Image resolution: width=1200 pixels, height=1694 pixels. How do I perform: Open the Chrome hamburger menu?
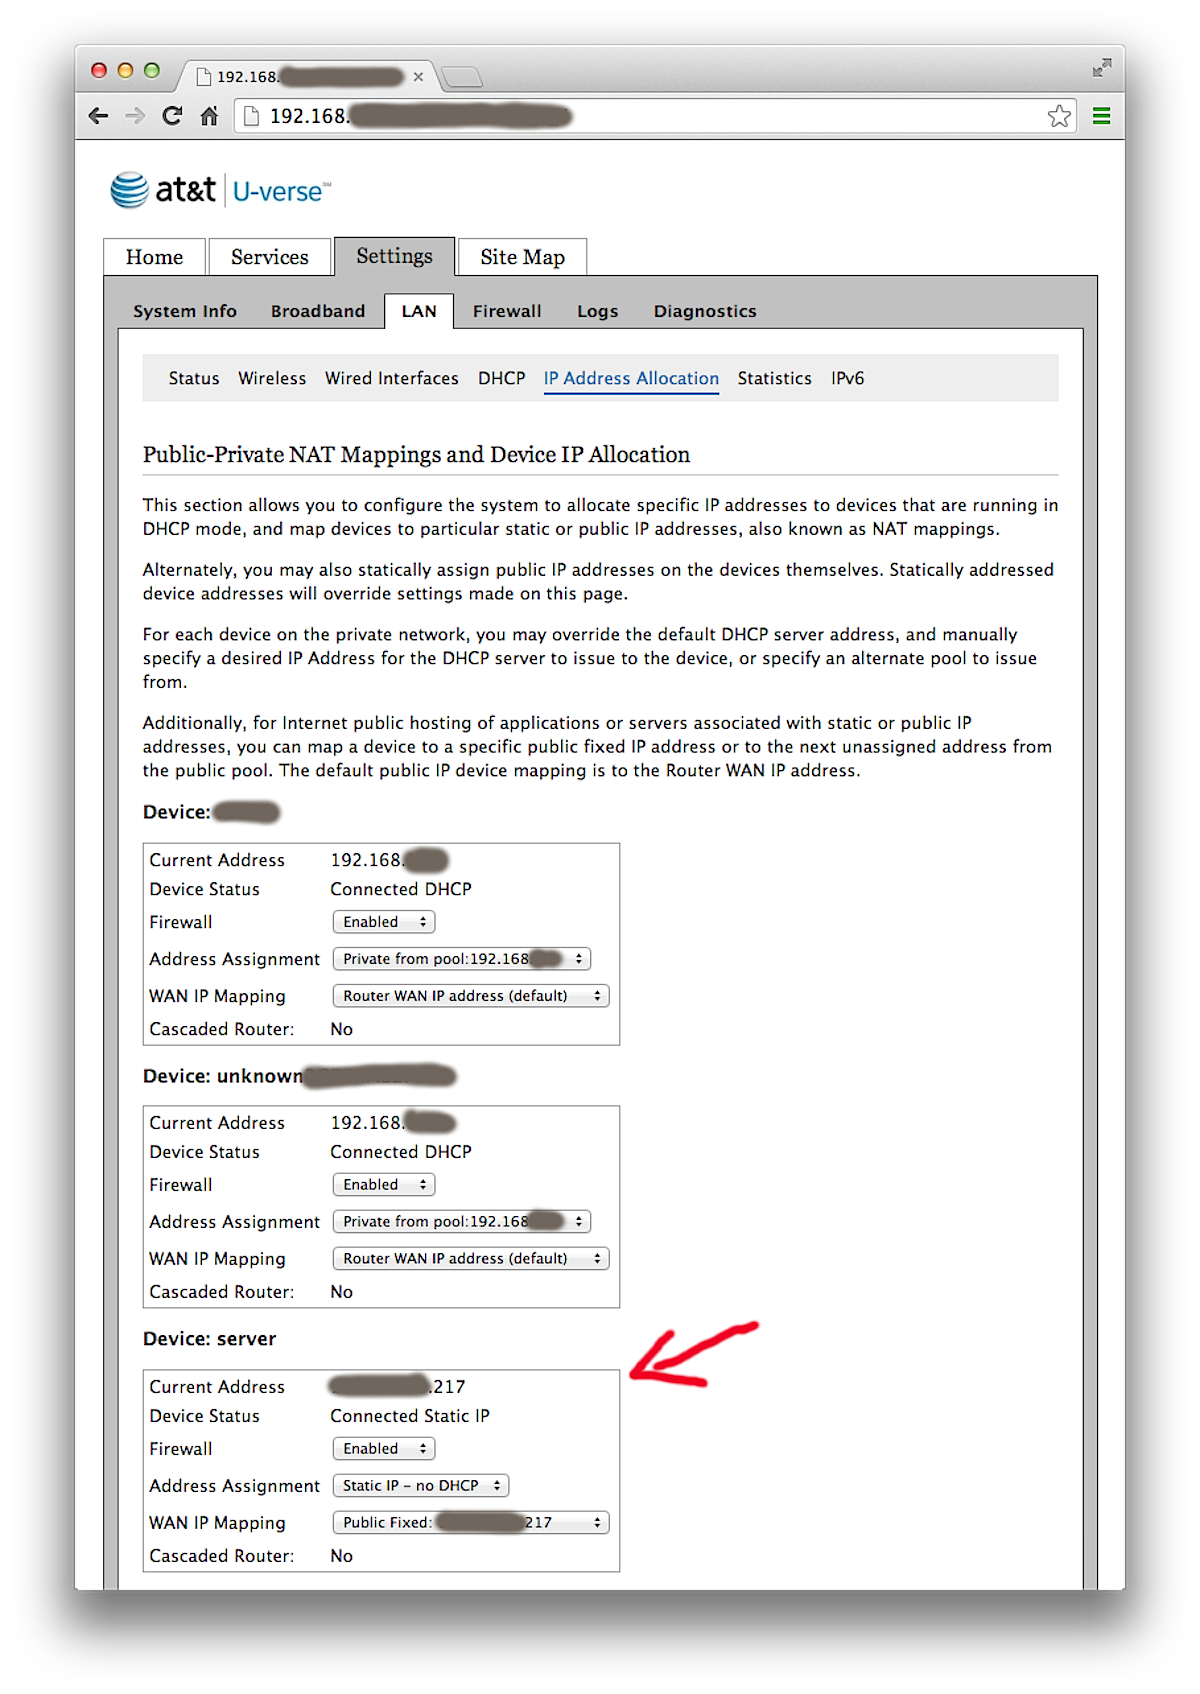pos(1101,116)
